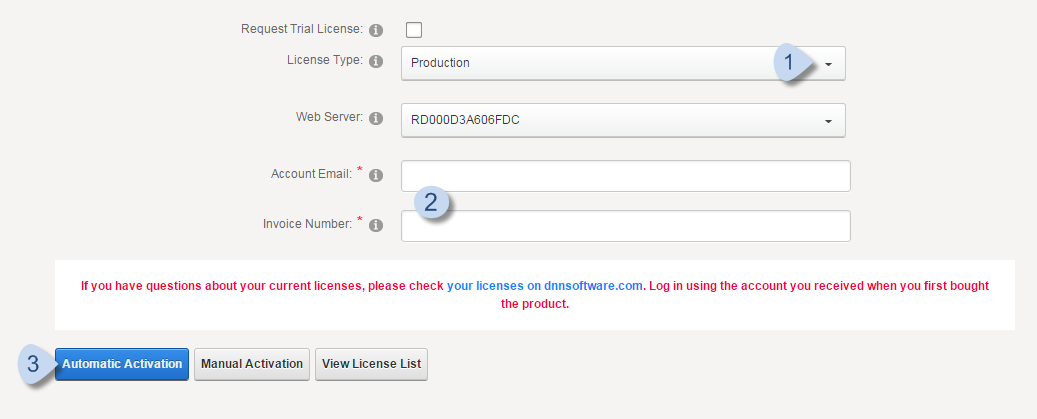Click callout marker number 2
This screenshot has width=1037, height=419.
(431, 203)
